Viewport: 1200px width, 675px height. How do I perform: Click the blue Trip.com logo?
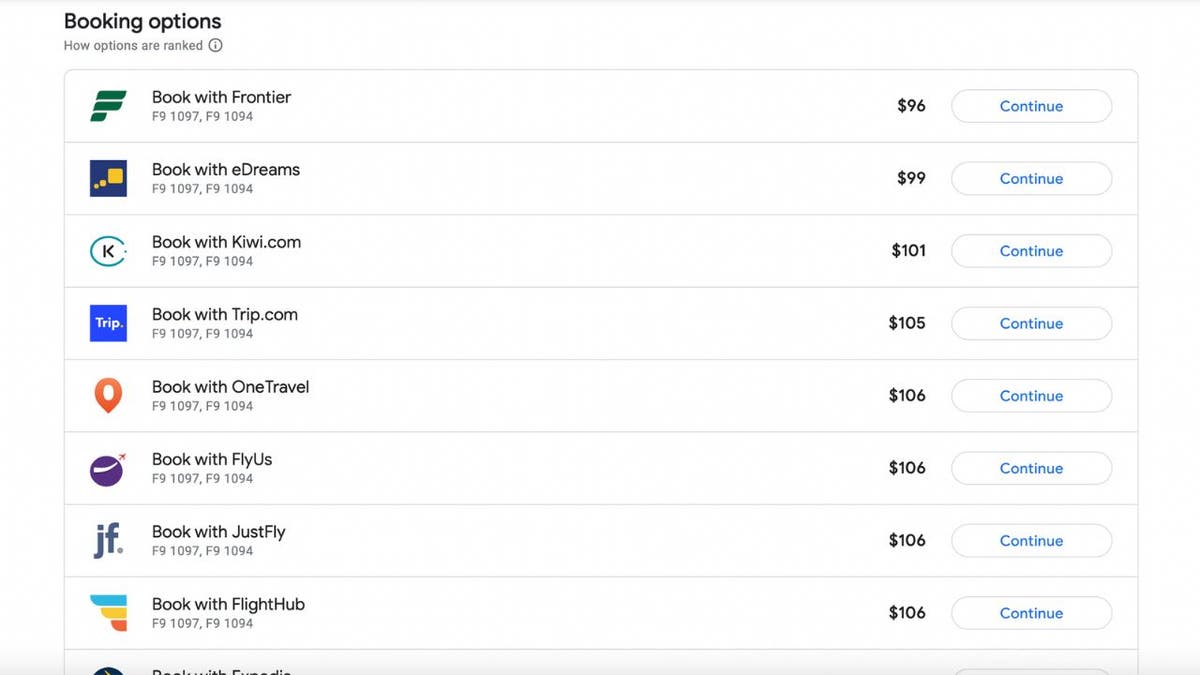pyautogui.click(x=108, y=323)
